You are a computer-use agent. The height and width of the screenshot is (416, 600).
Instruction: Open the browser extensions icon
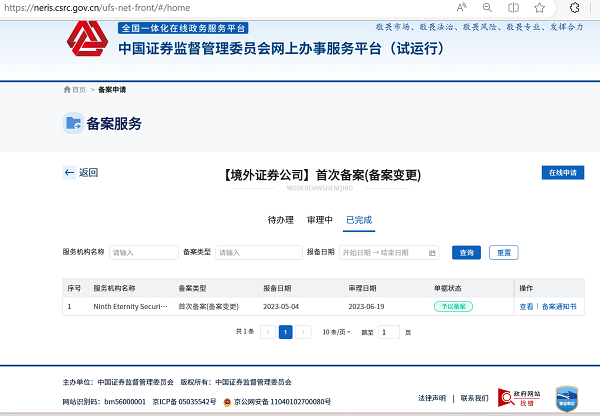tap(573, 7)
